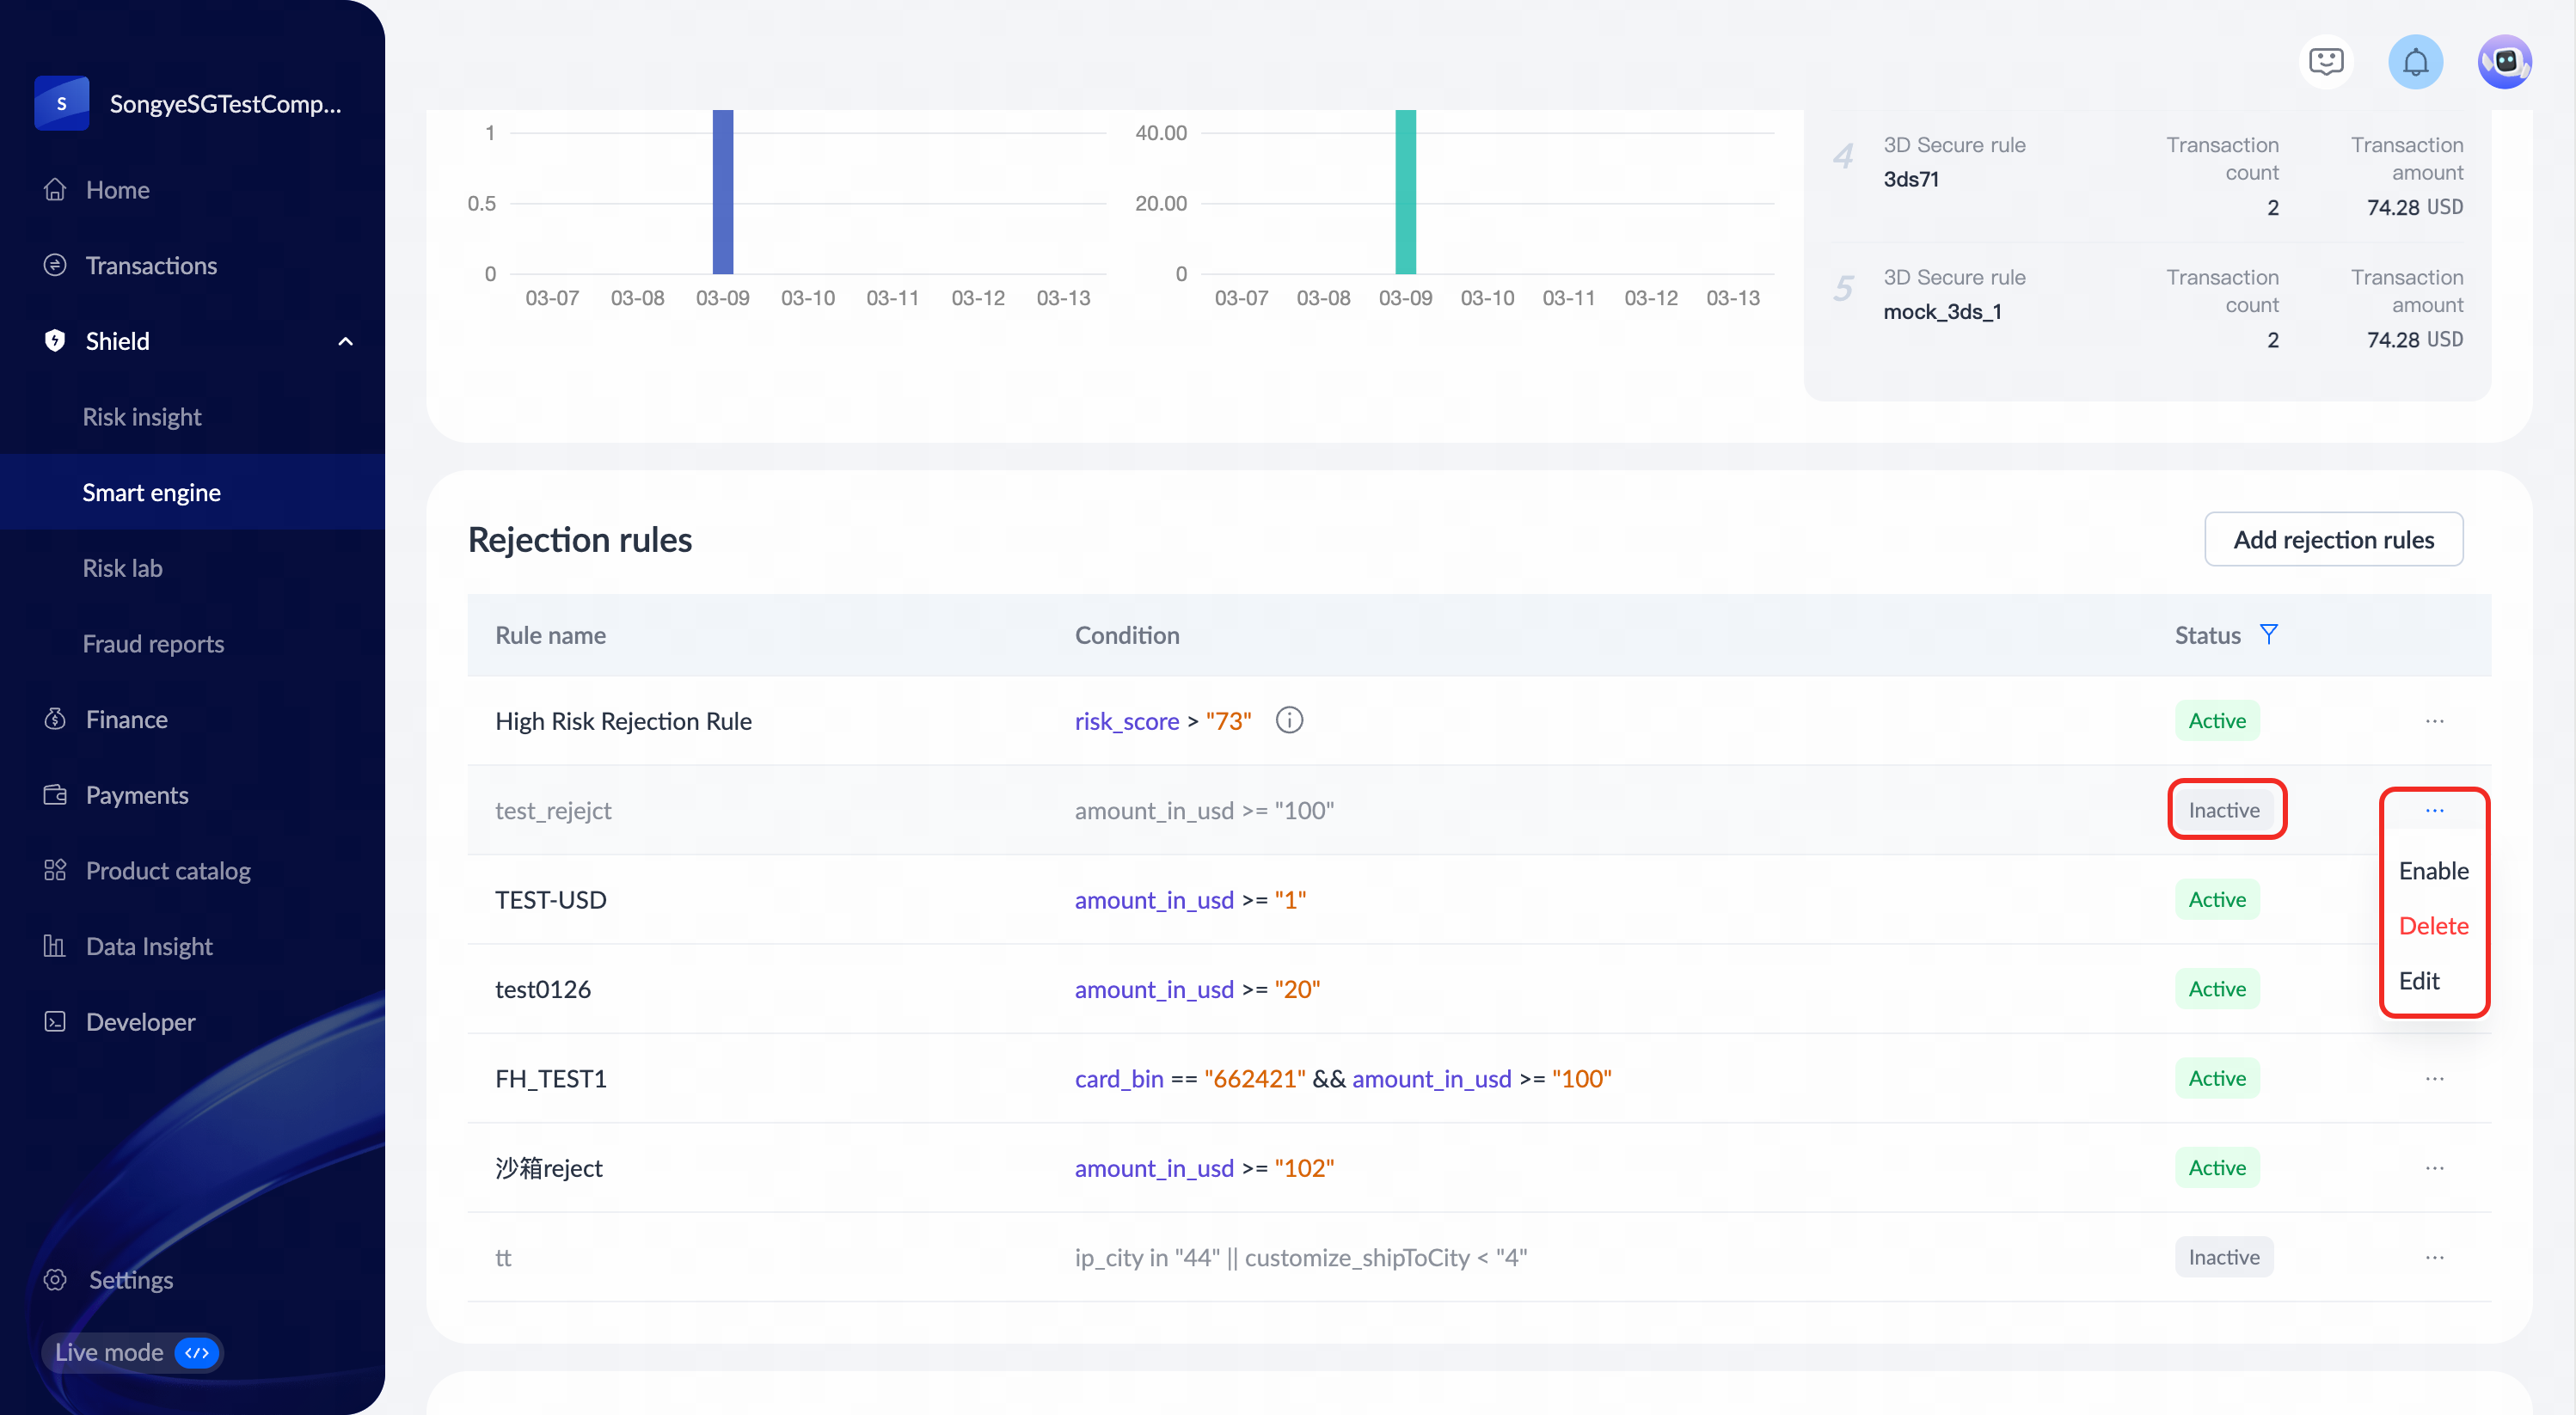
Task: Select Enable in the context menu
Action: pos(2433,870)
